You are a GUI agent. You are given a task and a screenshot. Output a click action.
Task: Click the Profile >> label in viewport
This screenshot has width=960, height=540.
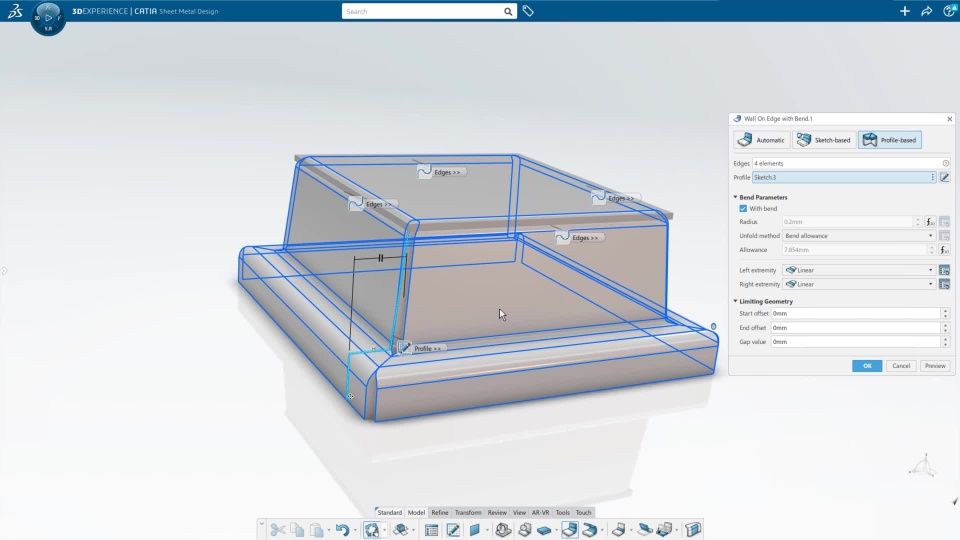[x=427, y=348]
